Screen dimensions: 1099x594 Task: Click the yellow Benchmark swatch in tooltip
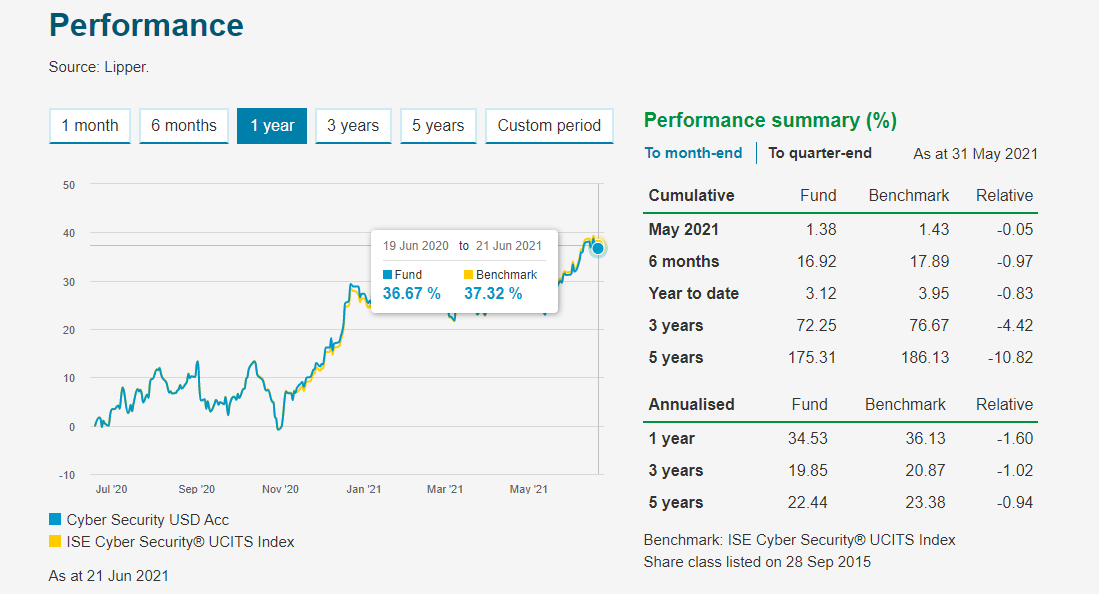(x=469, y=275)
